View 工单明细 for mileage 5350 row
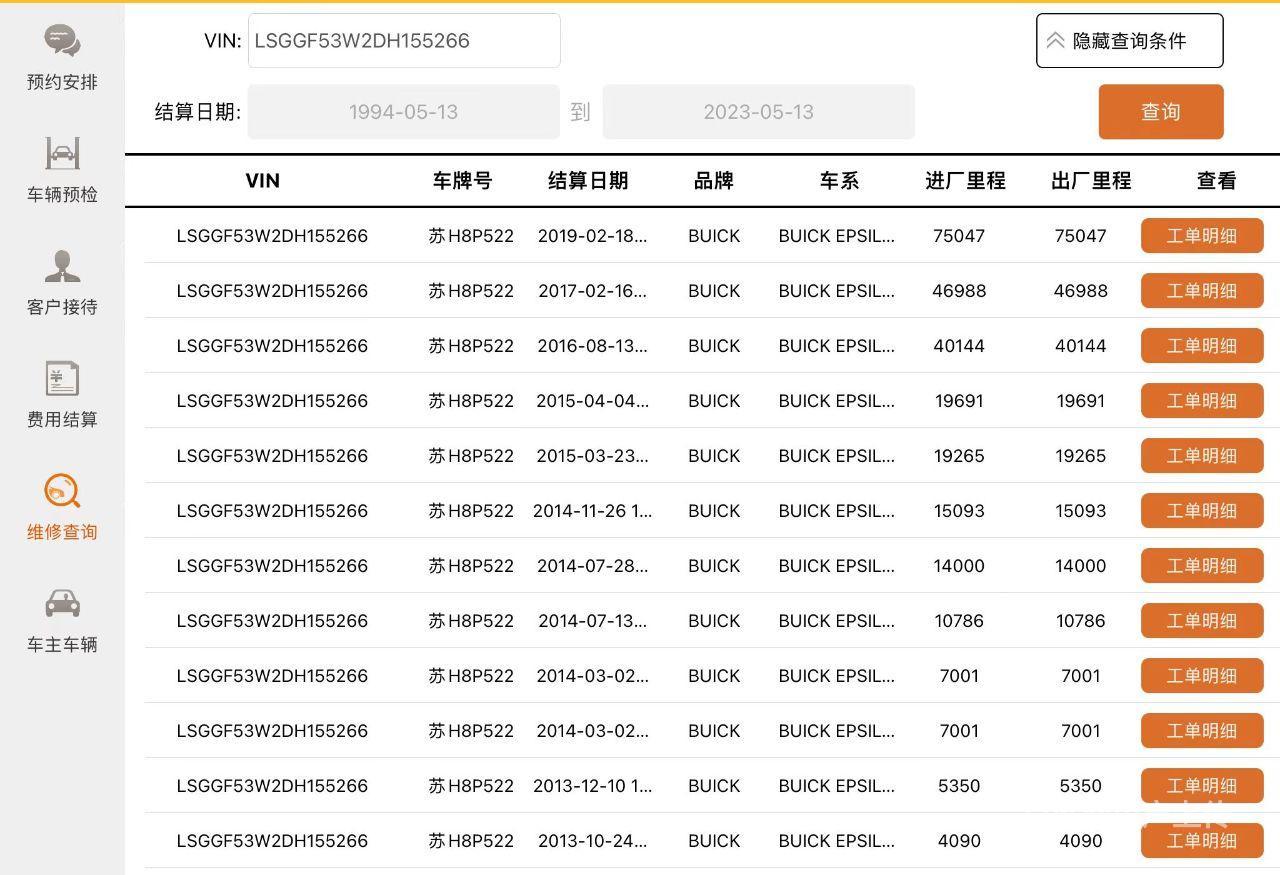1280x875 pixels. (x=1202, y=786)
